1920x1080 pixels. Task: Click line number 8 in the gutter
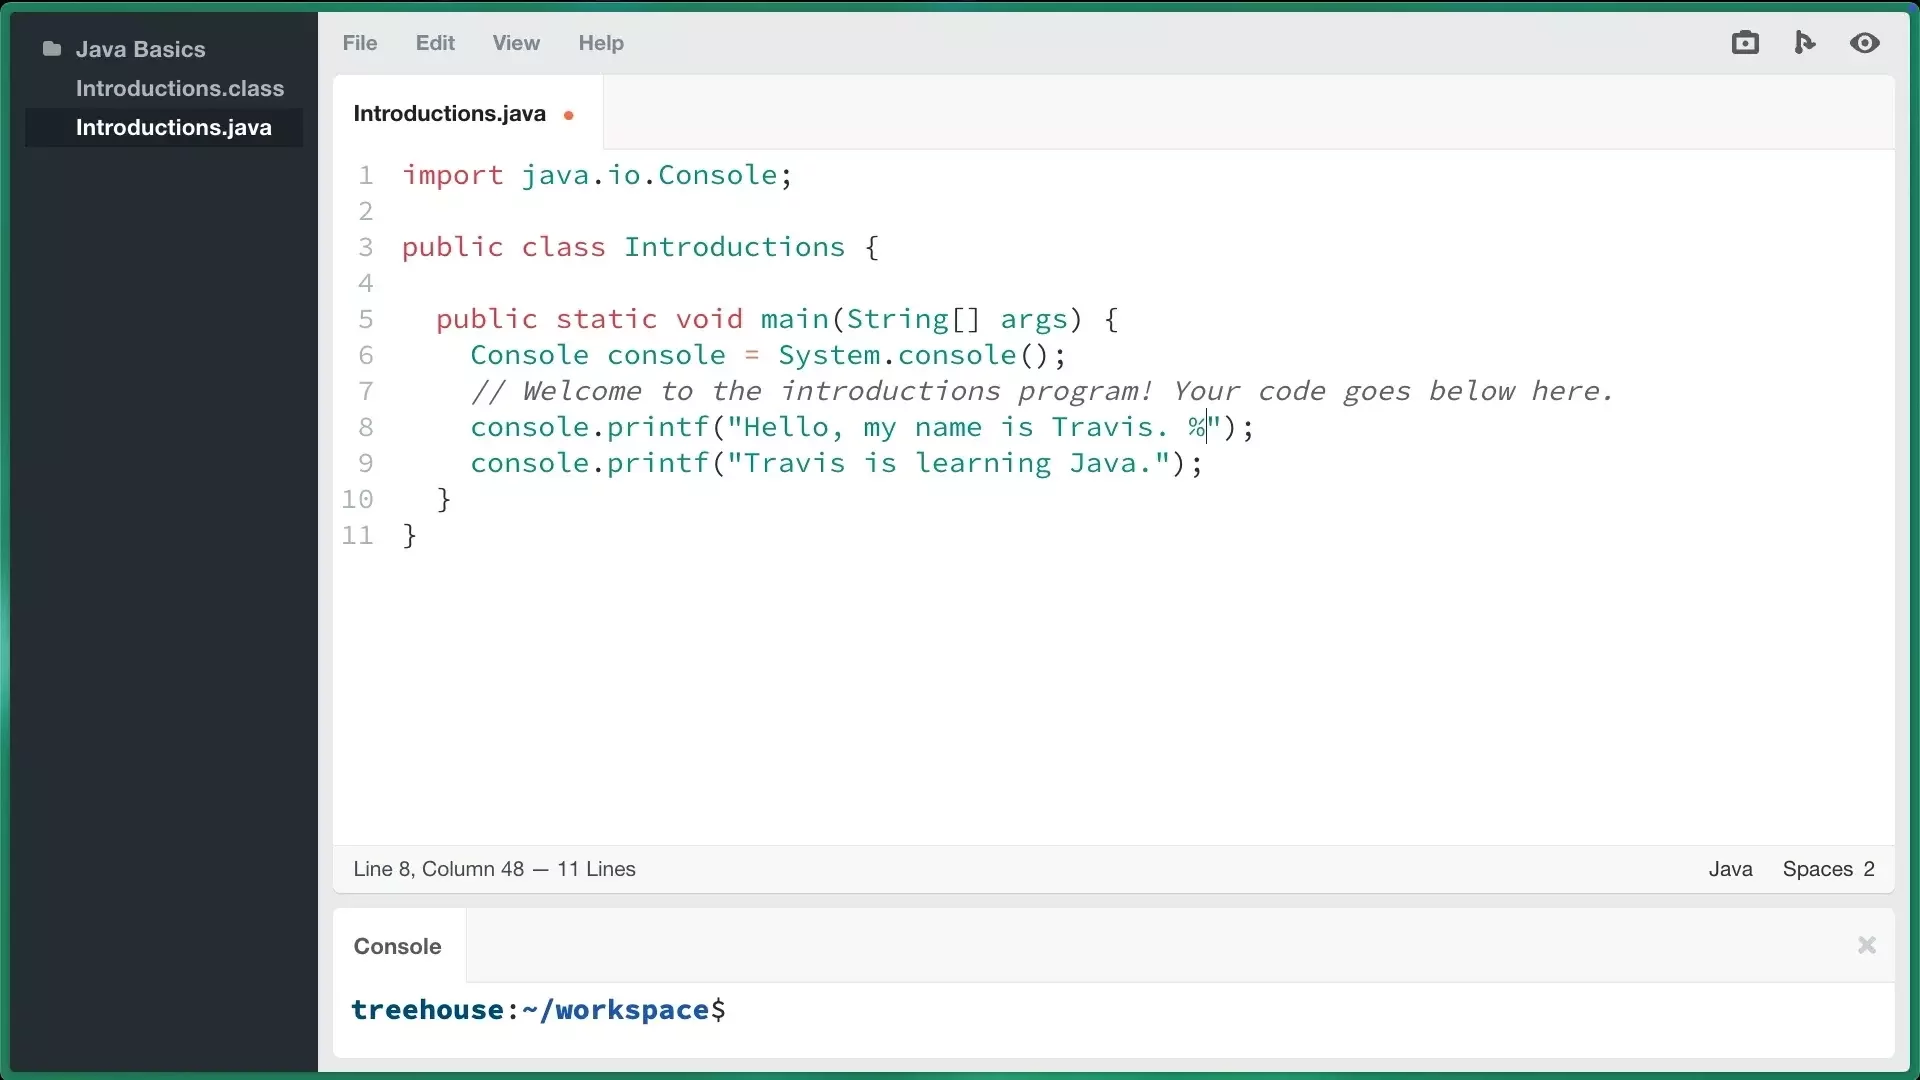(366, 427)
